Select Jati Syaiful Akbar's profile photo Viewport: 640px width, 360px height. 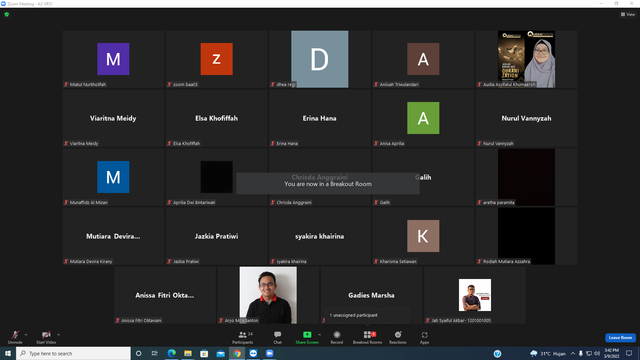click(475, 295)
